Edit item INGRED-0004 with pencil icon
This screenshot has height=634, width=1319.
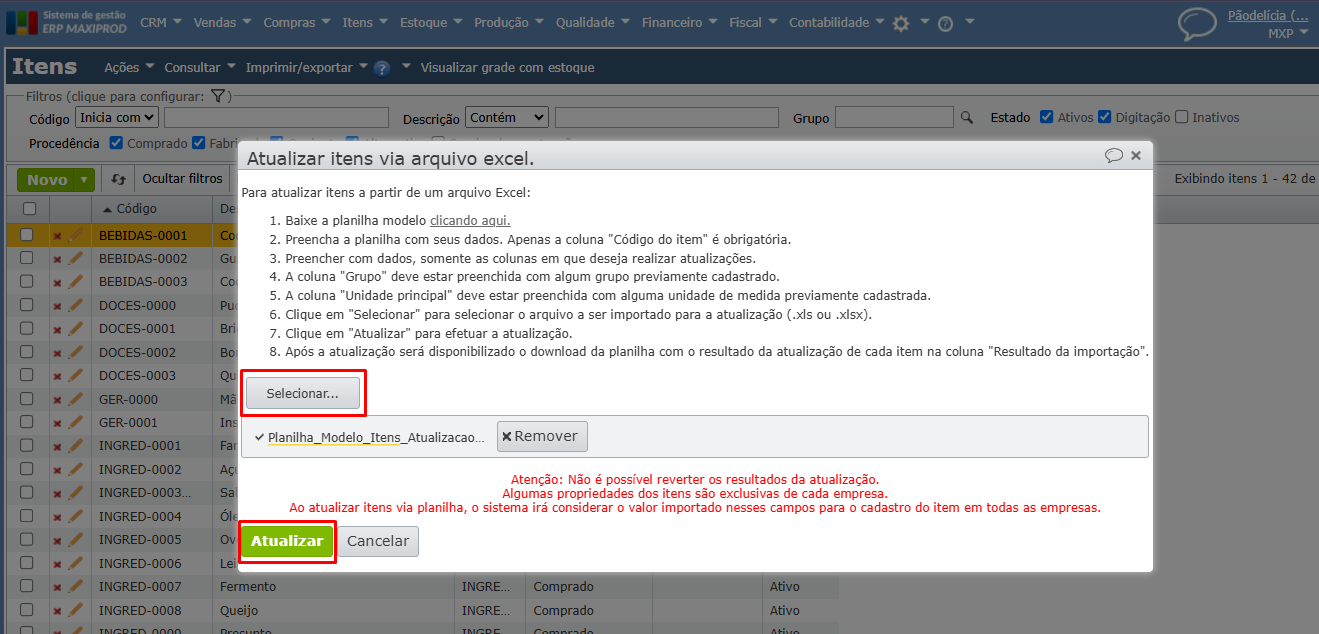[x=75, y=517]
